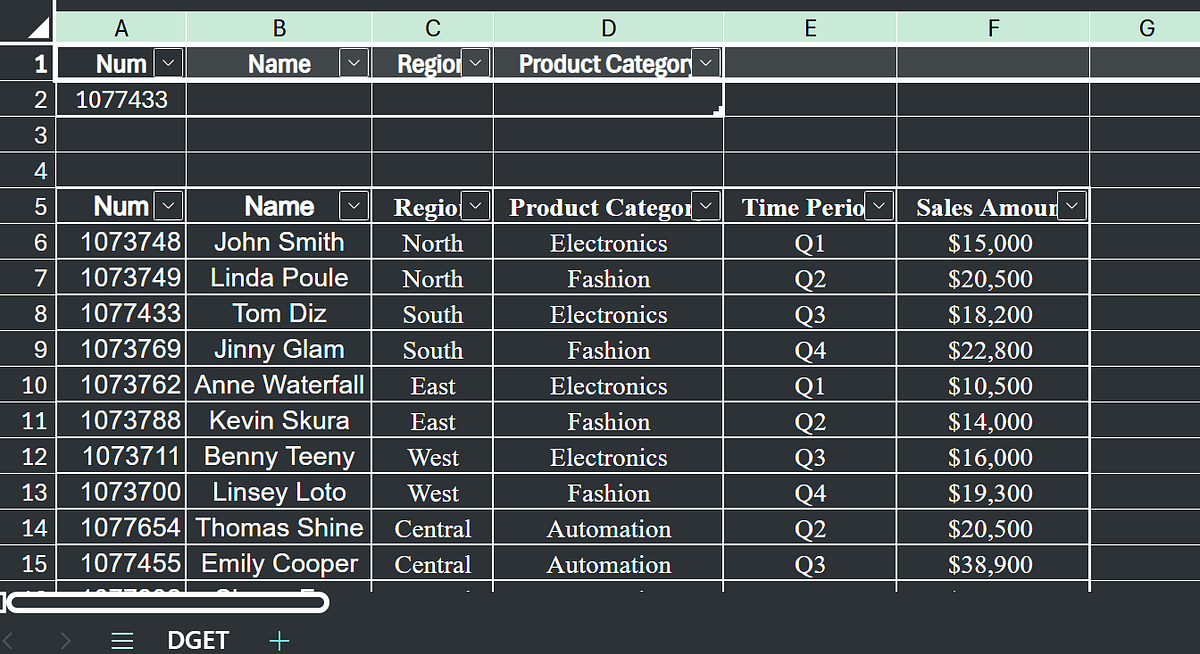This screenshot has width=1200, height=654.
Task: Open the Num filter dropdown in row 1
Action: (x=168, y=62)
